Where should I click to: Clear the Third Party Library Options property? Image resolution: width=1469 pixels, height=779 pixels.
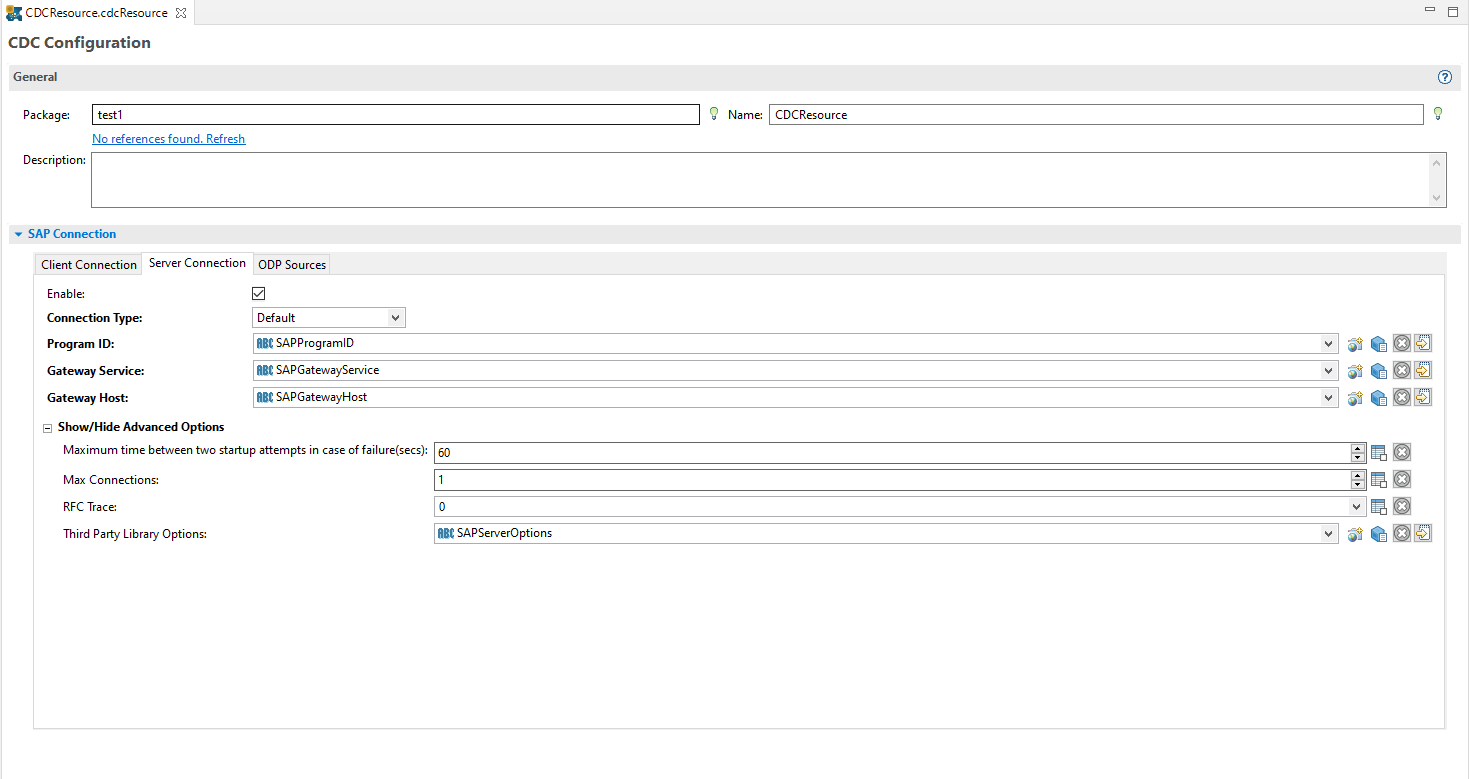[x=1402, y=534]
